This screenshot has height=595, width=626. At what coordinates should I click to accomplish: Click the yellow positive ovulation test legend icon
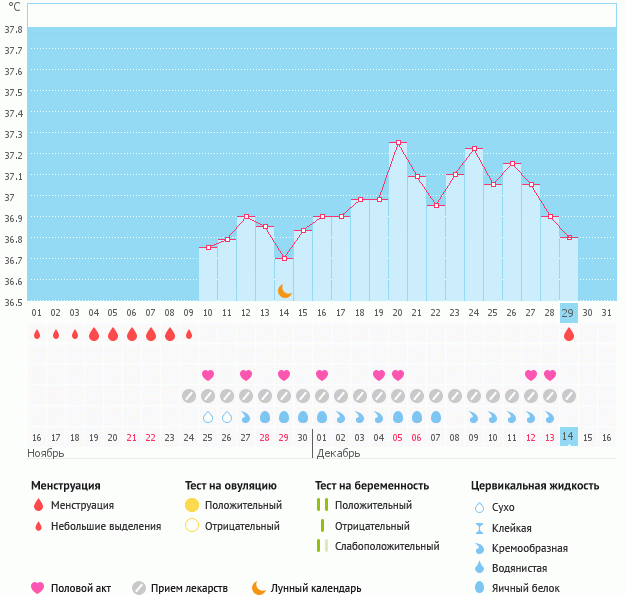coord(192,505)
